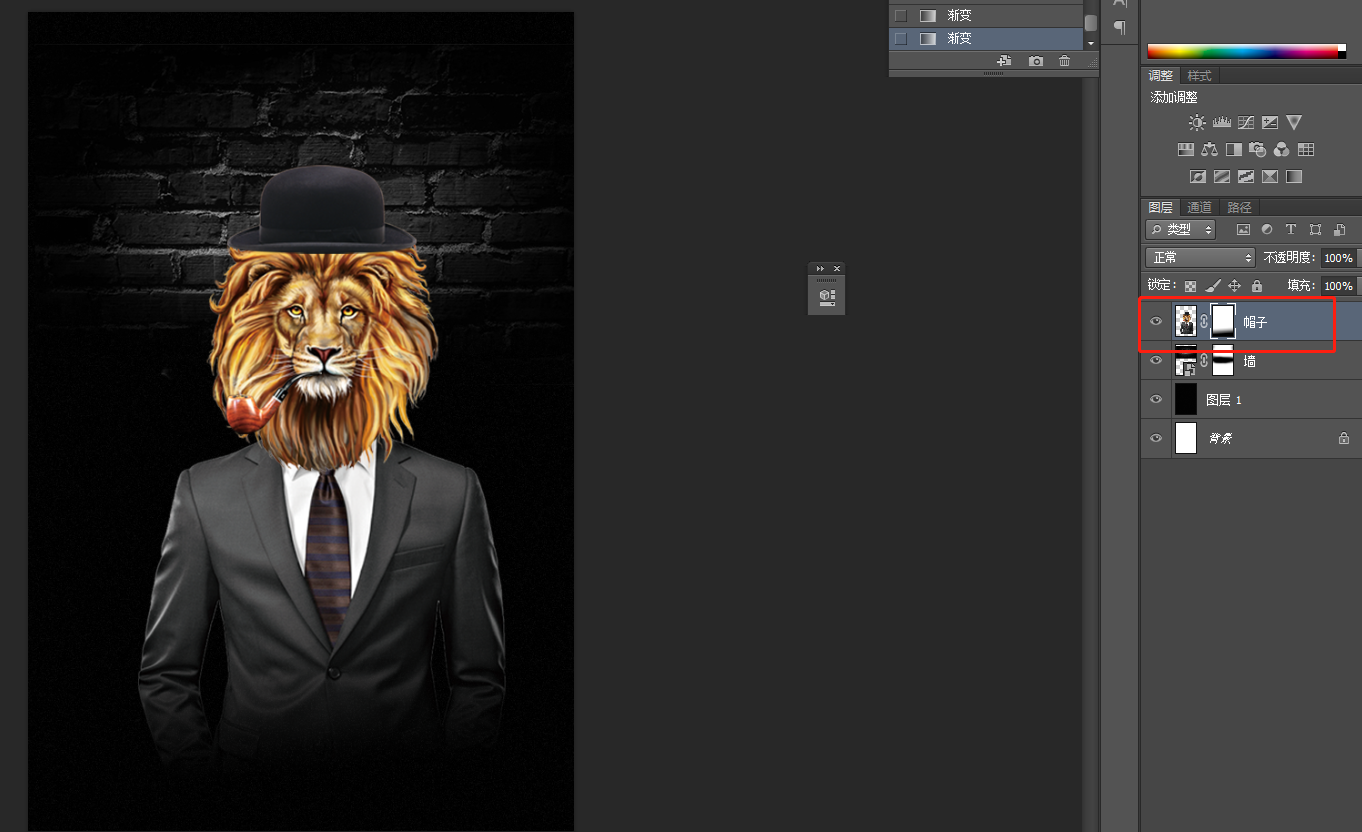Click the history panel scrollbar thumb

click(x=1091, y=22)
